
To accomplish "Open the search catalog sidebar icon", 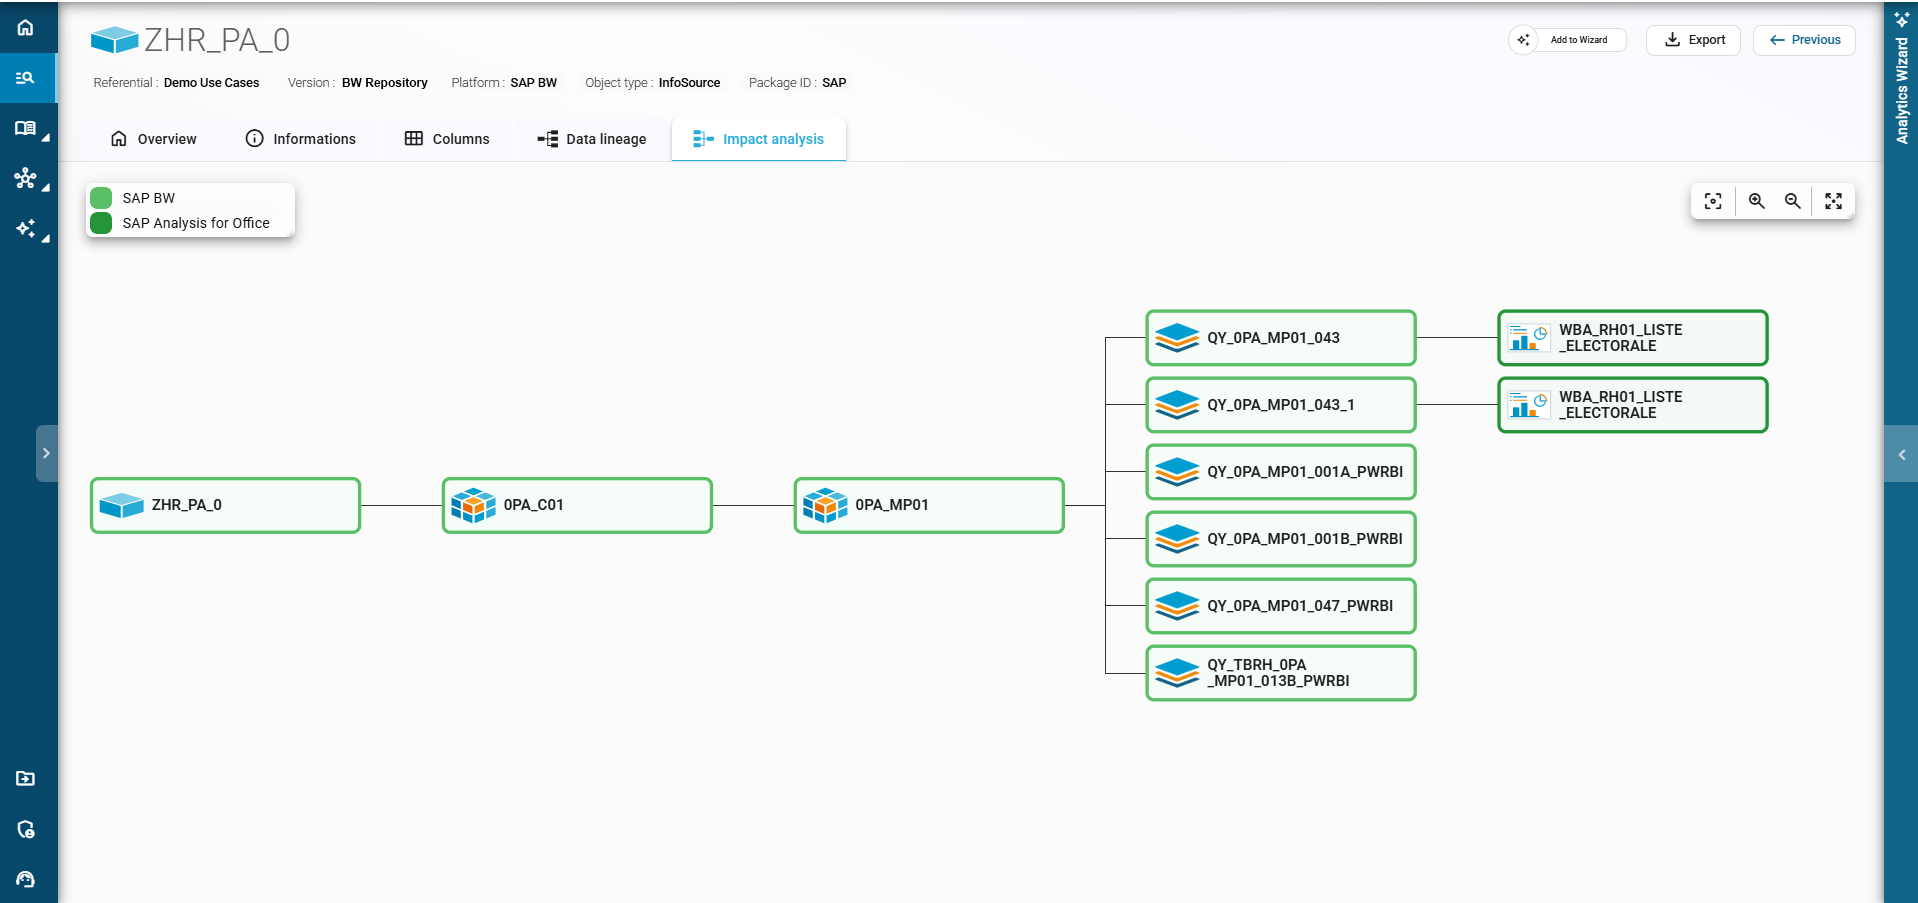I will pyautogui.click(x=26, y=78).
